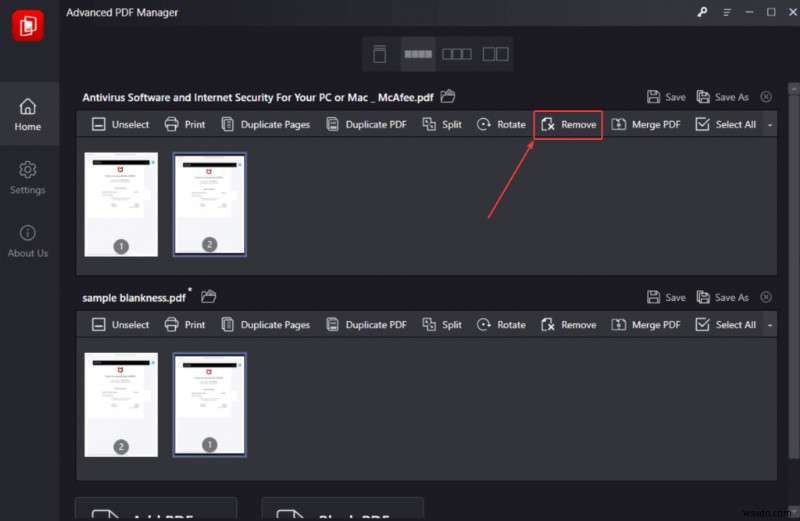Screen dimensions: 800x521
Task: Select page 1 thumbnail of McAfee.pdf
Action: pyautogui.click(x=121, y=204)
